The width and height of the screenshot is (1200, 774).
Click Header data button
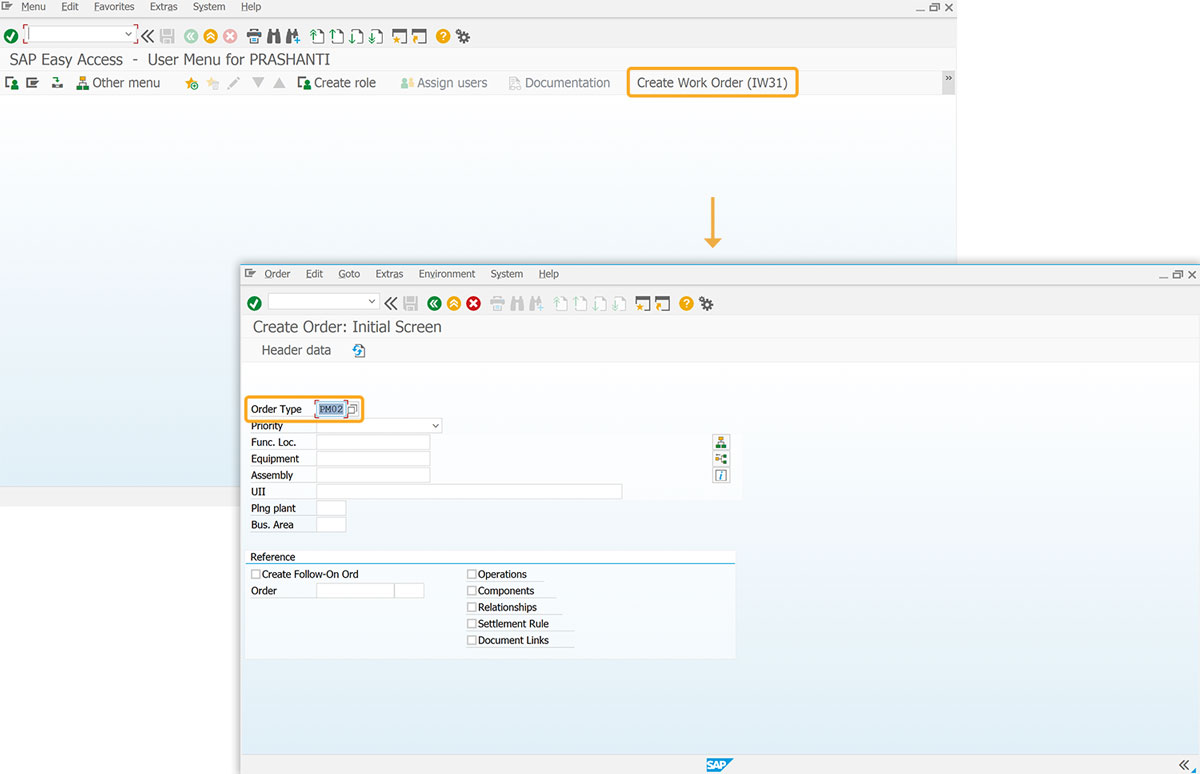pos(296,350)
